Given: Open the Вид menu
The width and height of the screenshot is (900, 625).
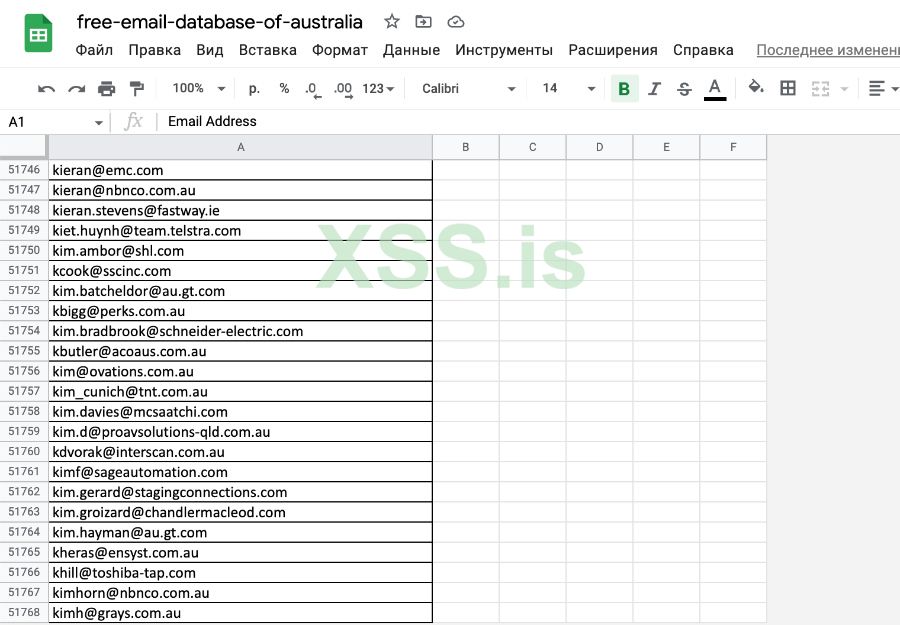Looking at the screenshot, I should click(210, 51).
